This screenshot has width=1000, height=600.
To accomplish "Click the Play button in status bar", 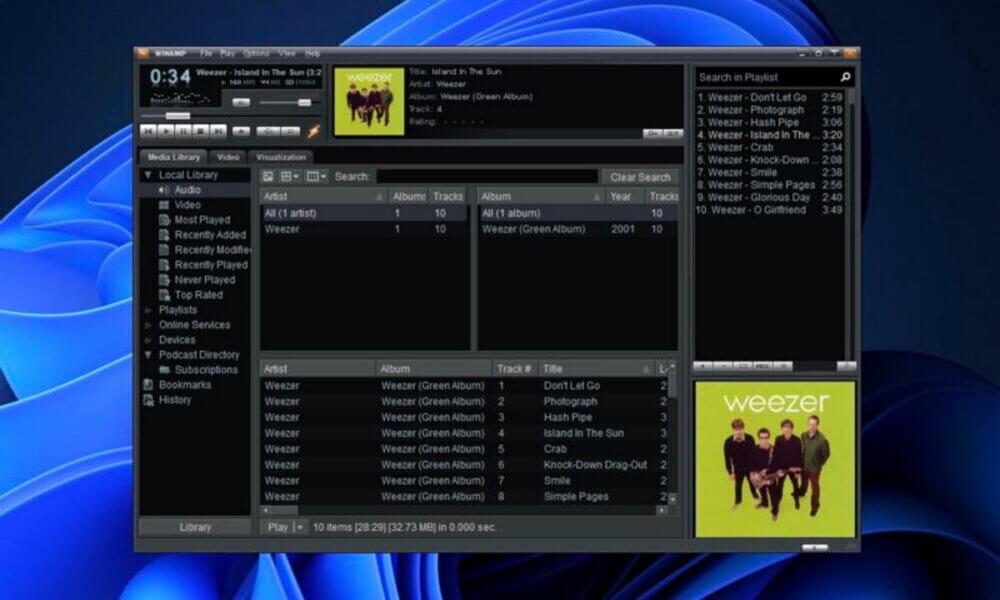I will click(x=277, y=527).
